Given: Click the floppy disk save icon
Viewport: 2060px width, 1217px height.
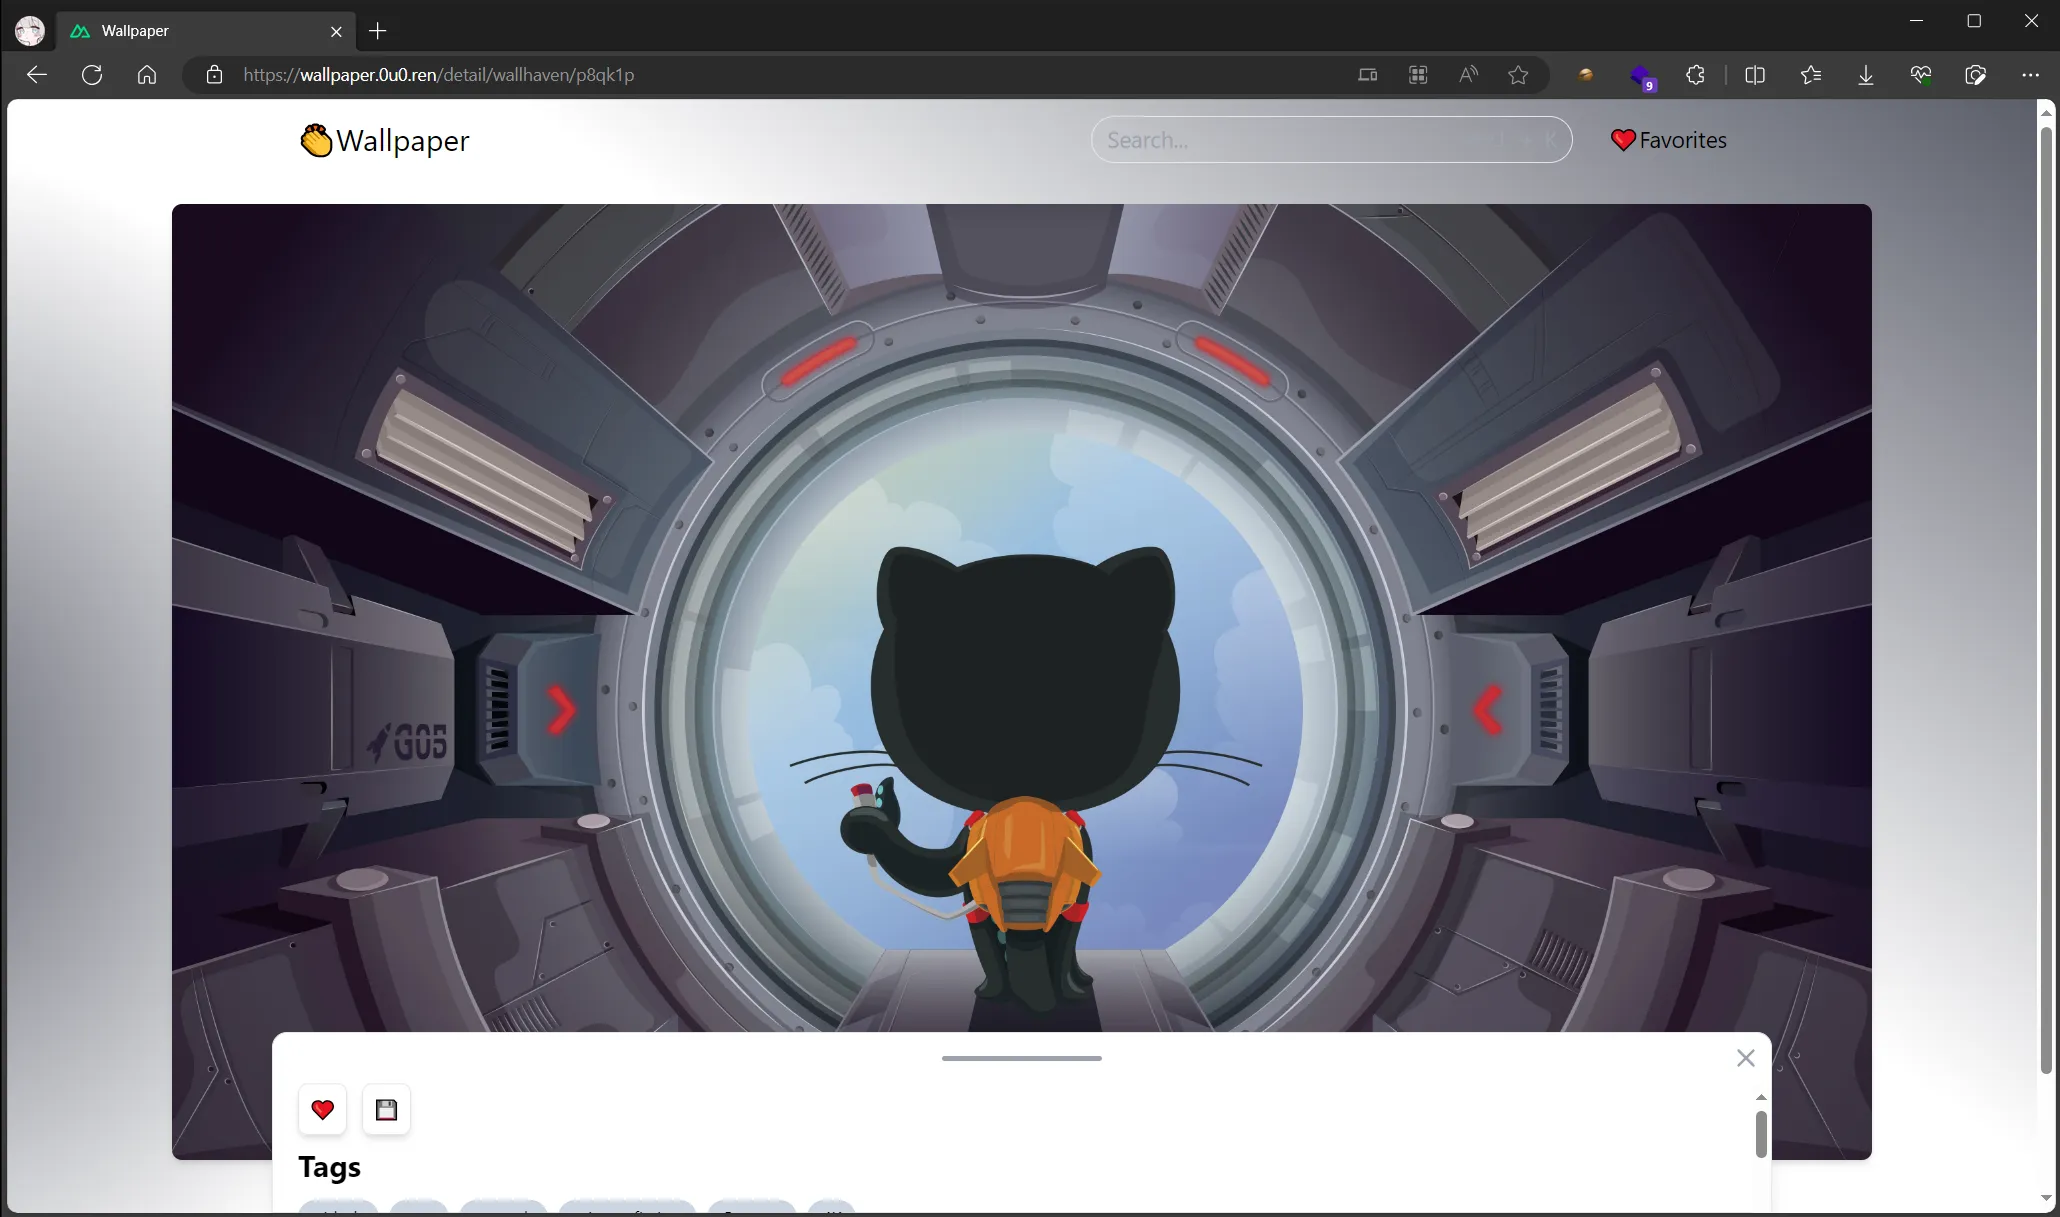Looking at the screenshot, I should [386, 1109].
